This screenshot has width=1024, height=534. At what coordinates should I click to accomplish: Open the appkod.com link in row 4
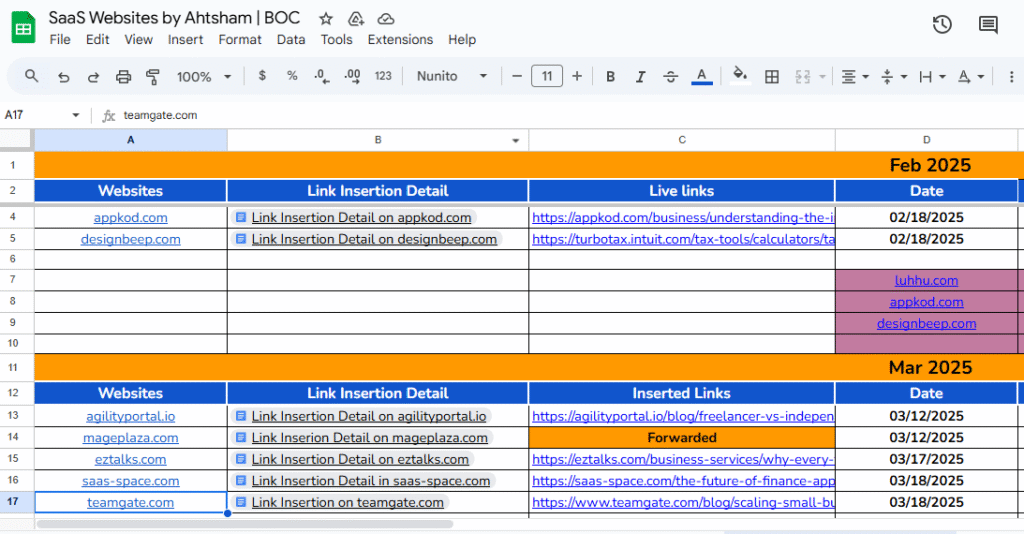click(x=131, y=218)
